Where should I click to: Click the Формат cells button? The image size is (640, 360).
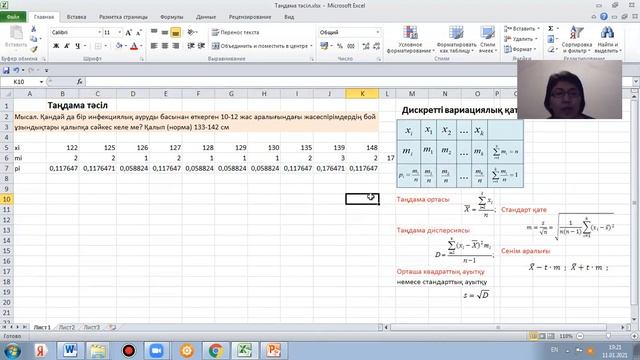pos(519,49)
